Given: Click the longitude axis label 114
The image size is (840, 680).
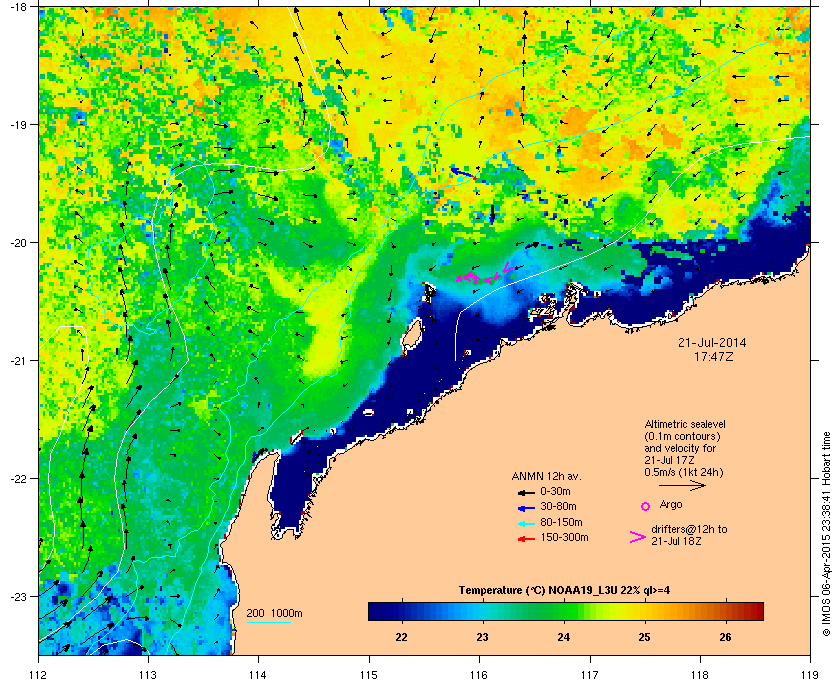Looking at the screenshot, I should tap(259, 675).
